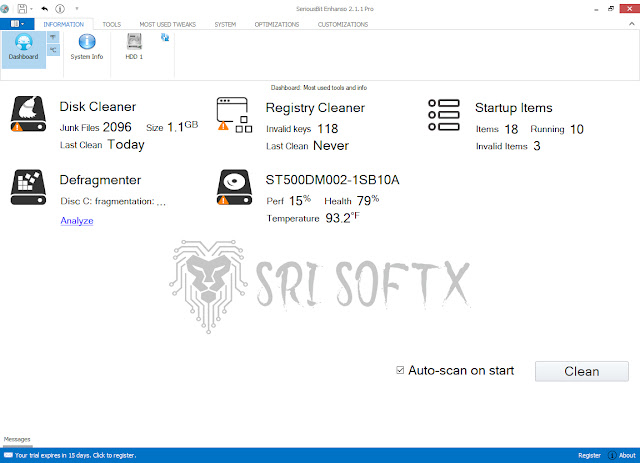Click the Defragmenter drive icon
This screenshot has width=640, height=463.
click(28, 187)
